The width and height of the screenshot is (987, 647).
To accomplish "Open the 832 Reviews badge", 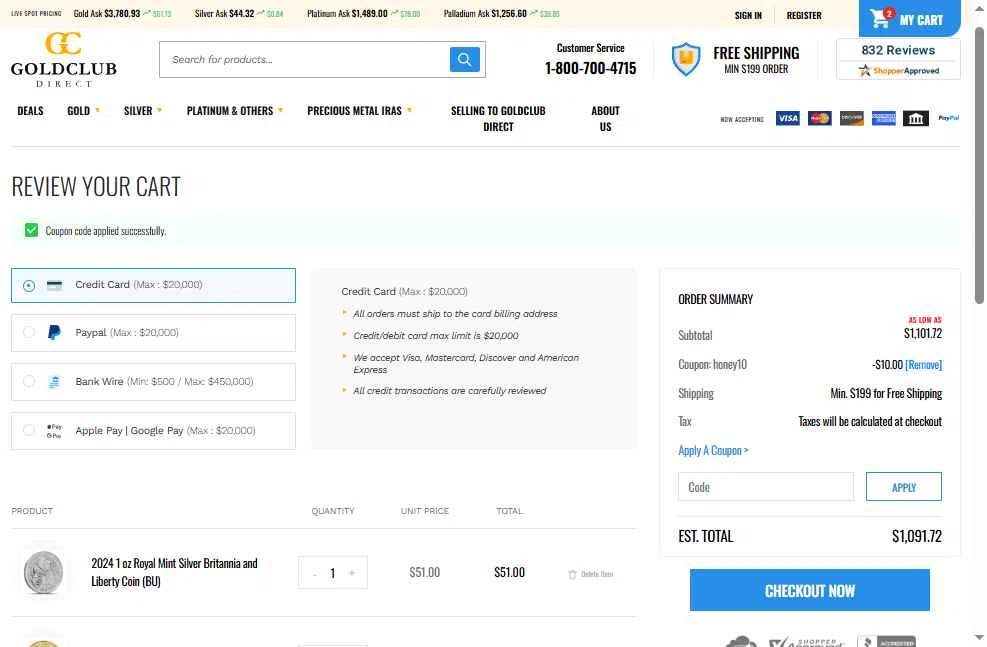I will pos(898,59).
